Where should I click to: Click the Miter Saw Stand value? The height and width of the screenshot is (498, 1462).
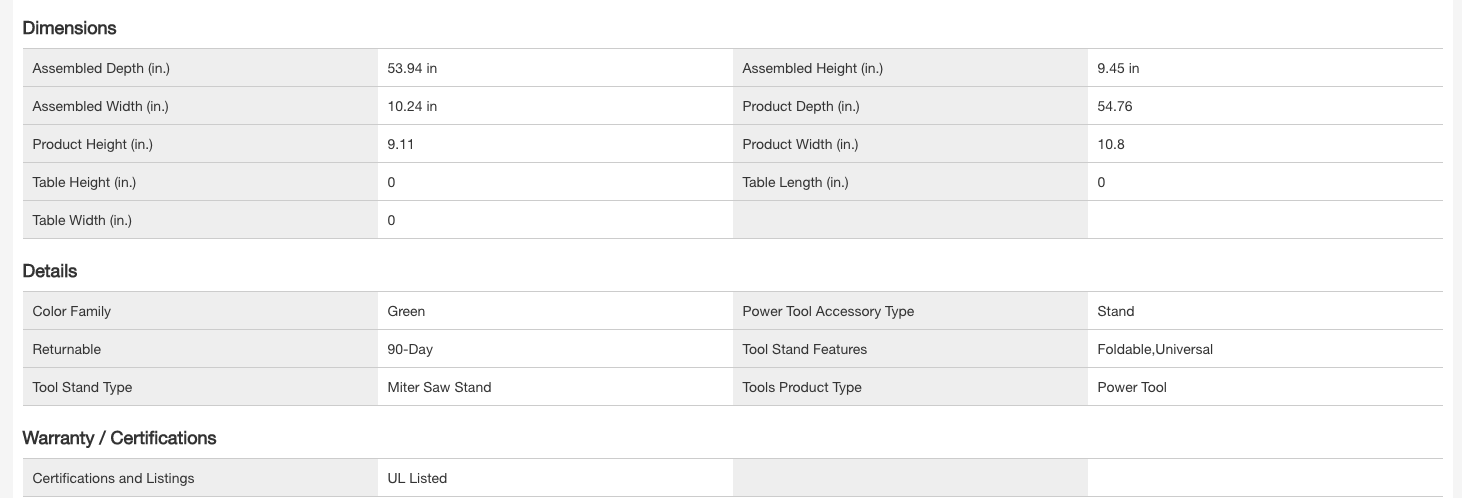[x=439, y=387]
